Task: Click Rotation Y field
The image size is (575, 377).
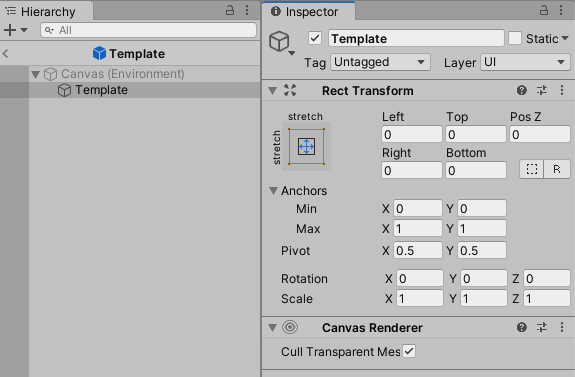Action: point(484,278)
